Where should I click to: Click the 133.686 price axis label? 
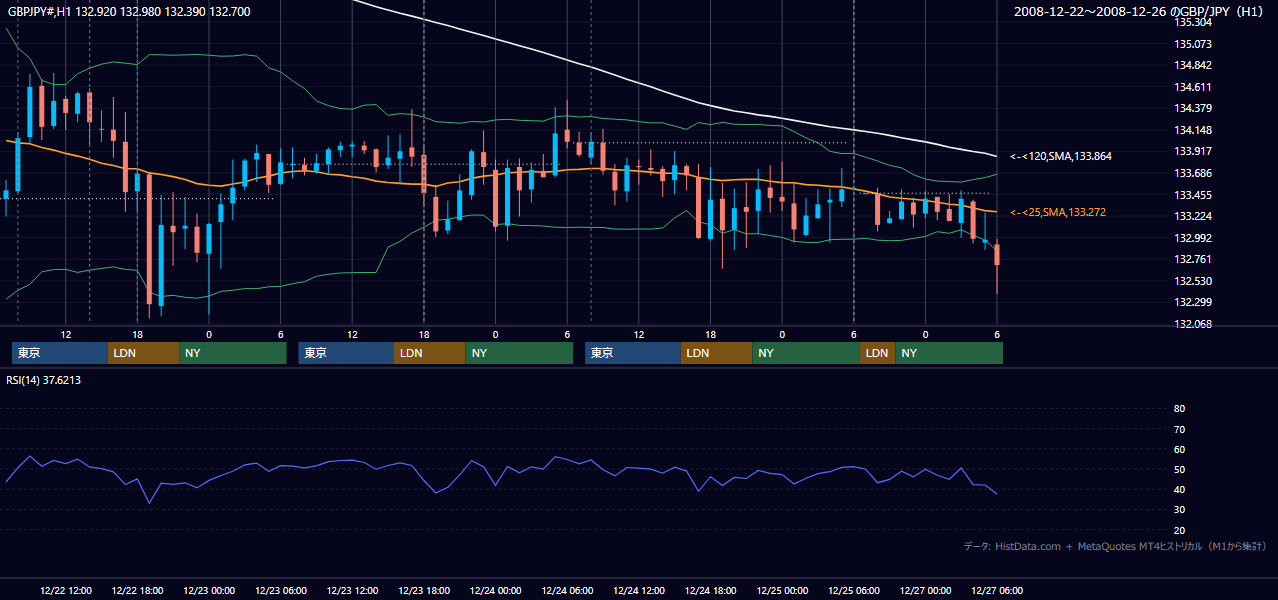pyautogui.click(x=1193, y=173)
